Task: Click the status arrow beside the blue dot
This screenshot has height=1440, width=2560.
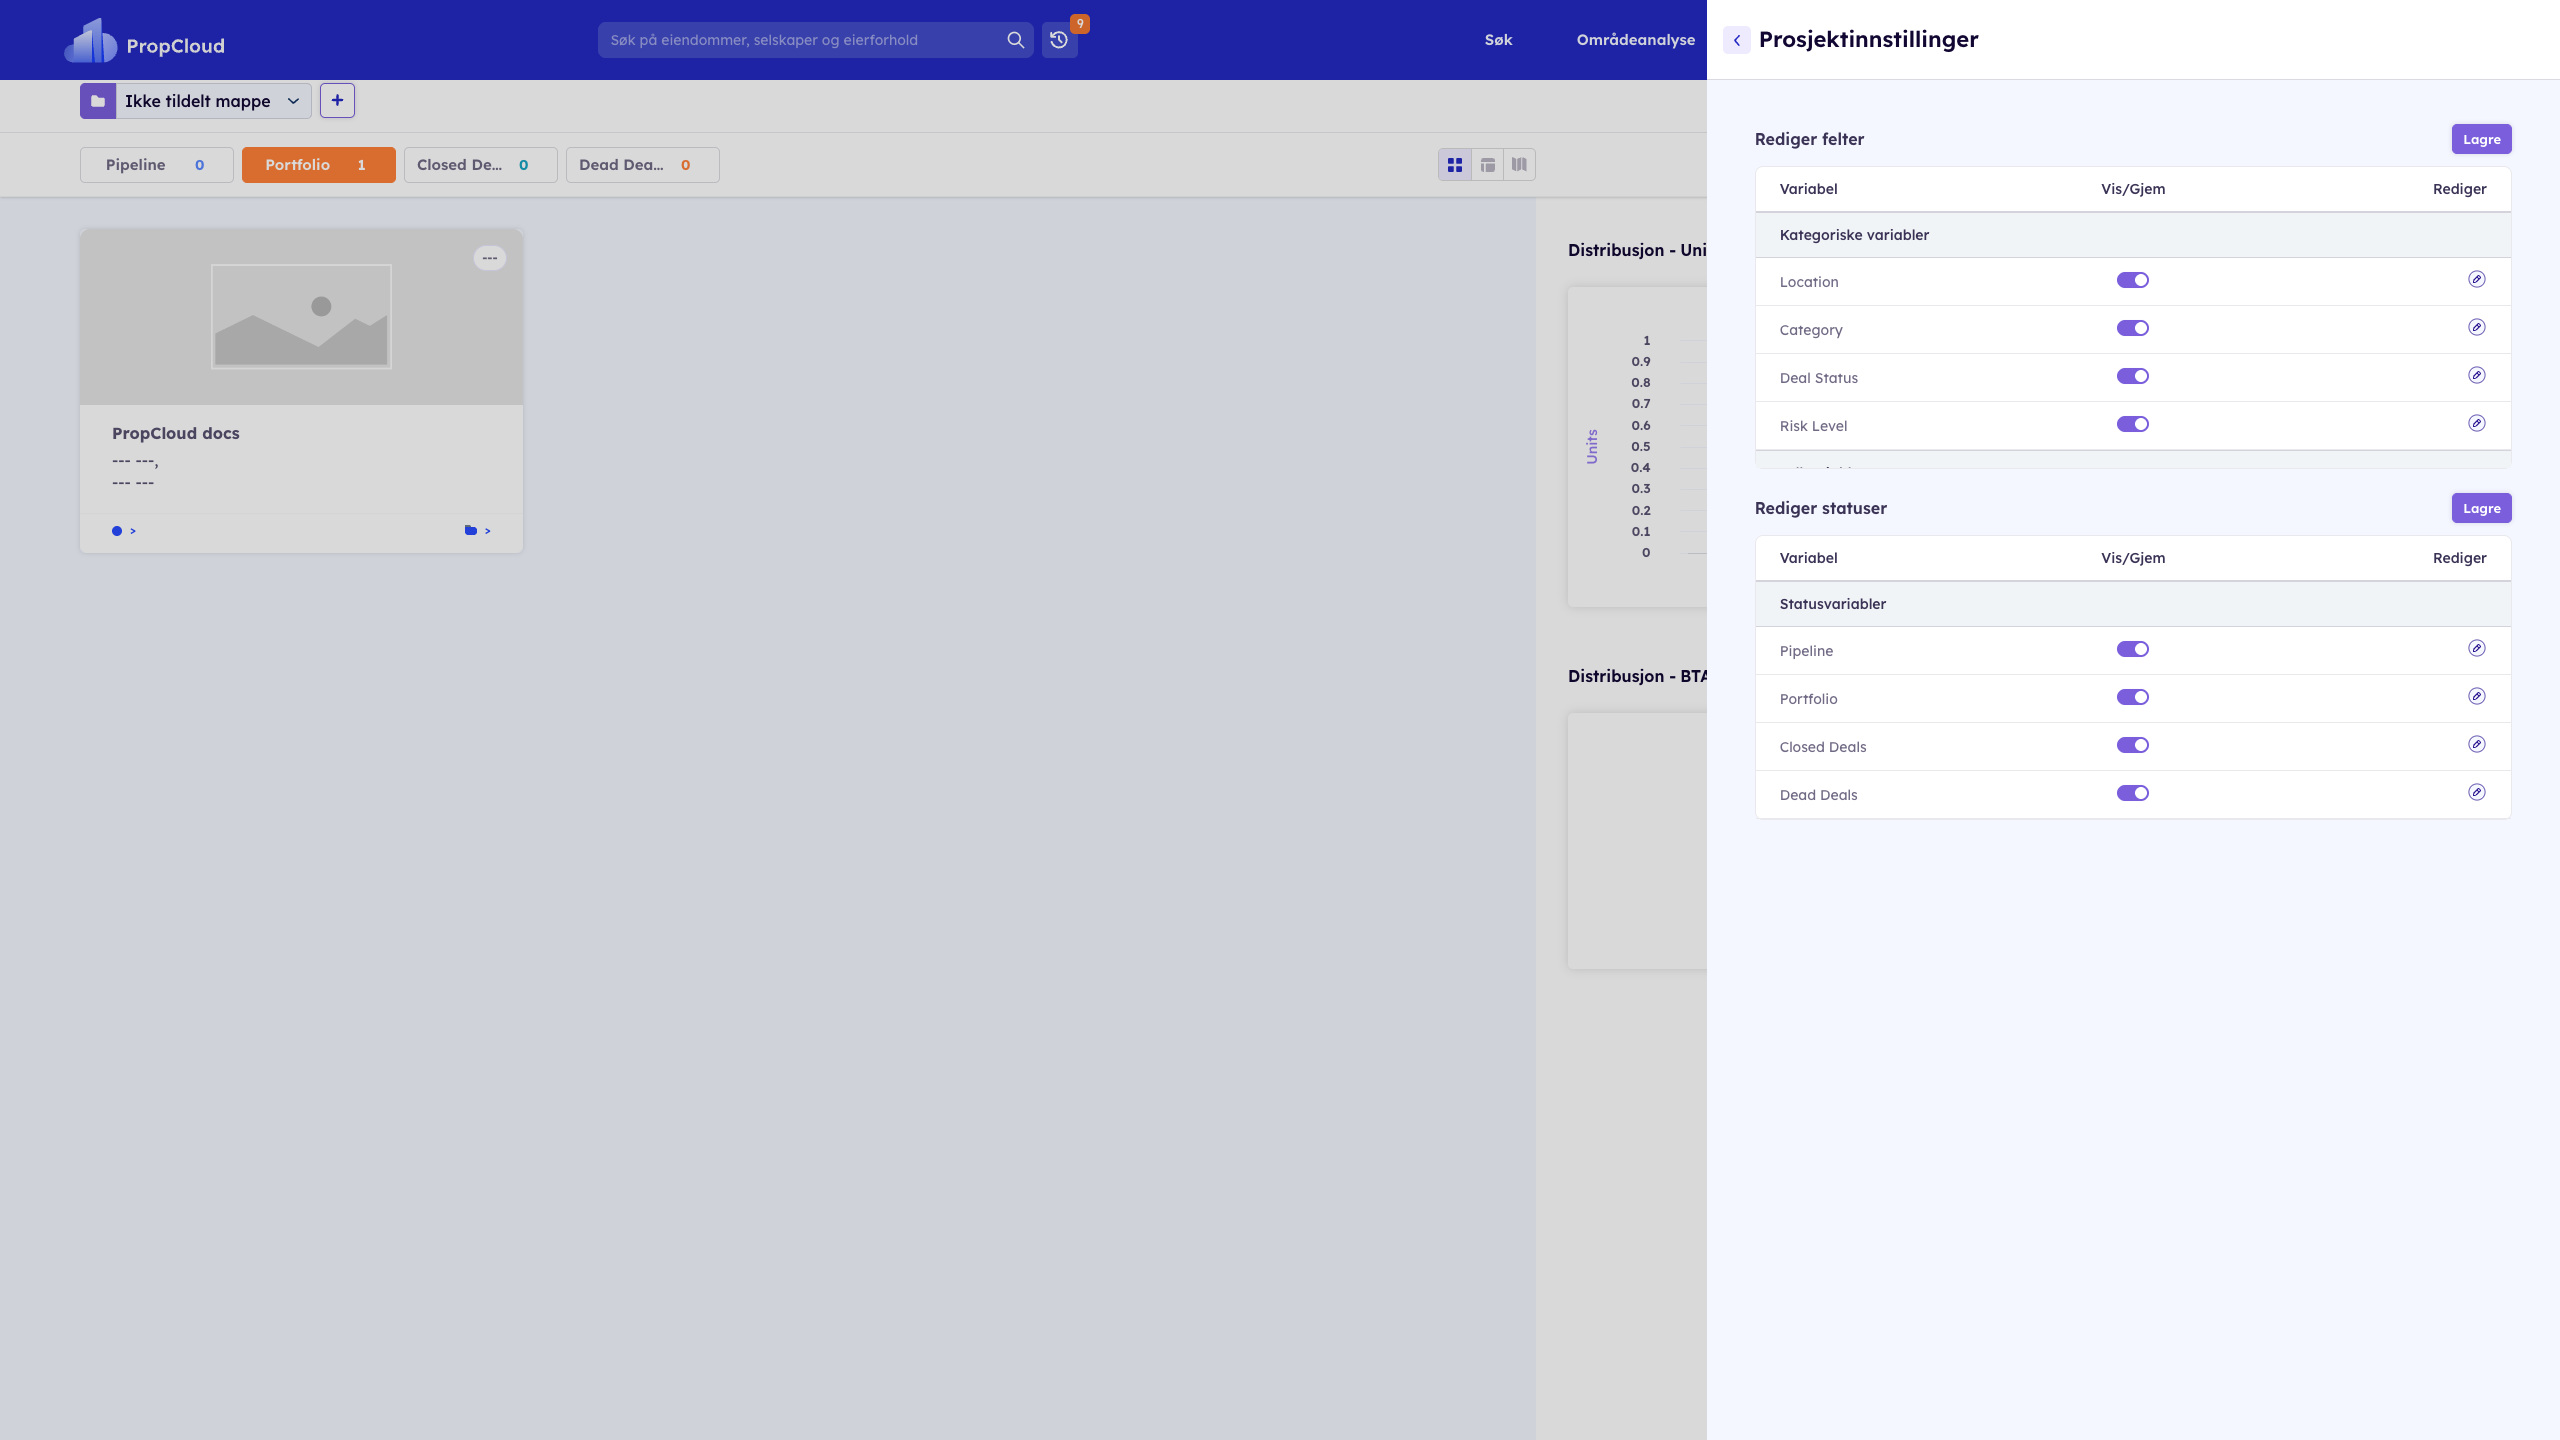Action: pyautogui.click(x=133, y=531)
